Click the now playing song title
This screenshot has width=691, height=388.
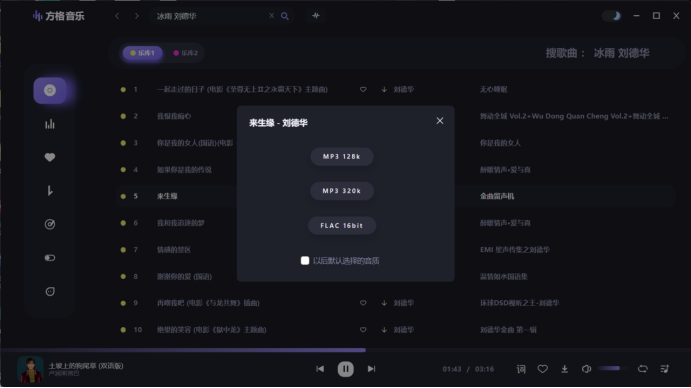(x=86, y=366)
